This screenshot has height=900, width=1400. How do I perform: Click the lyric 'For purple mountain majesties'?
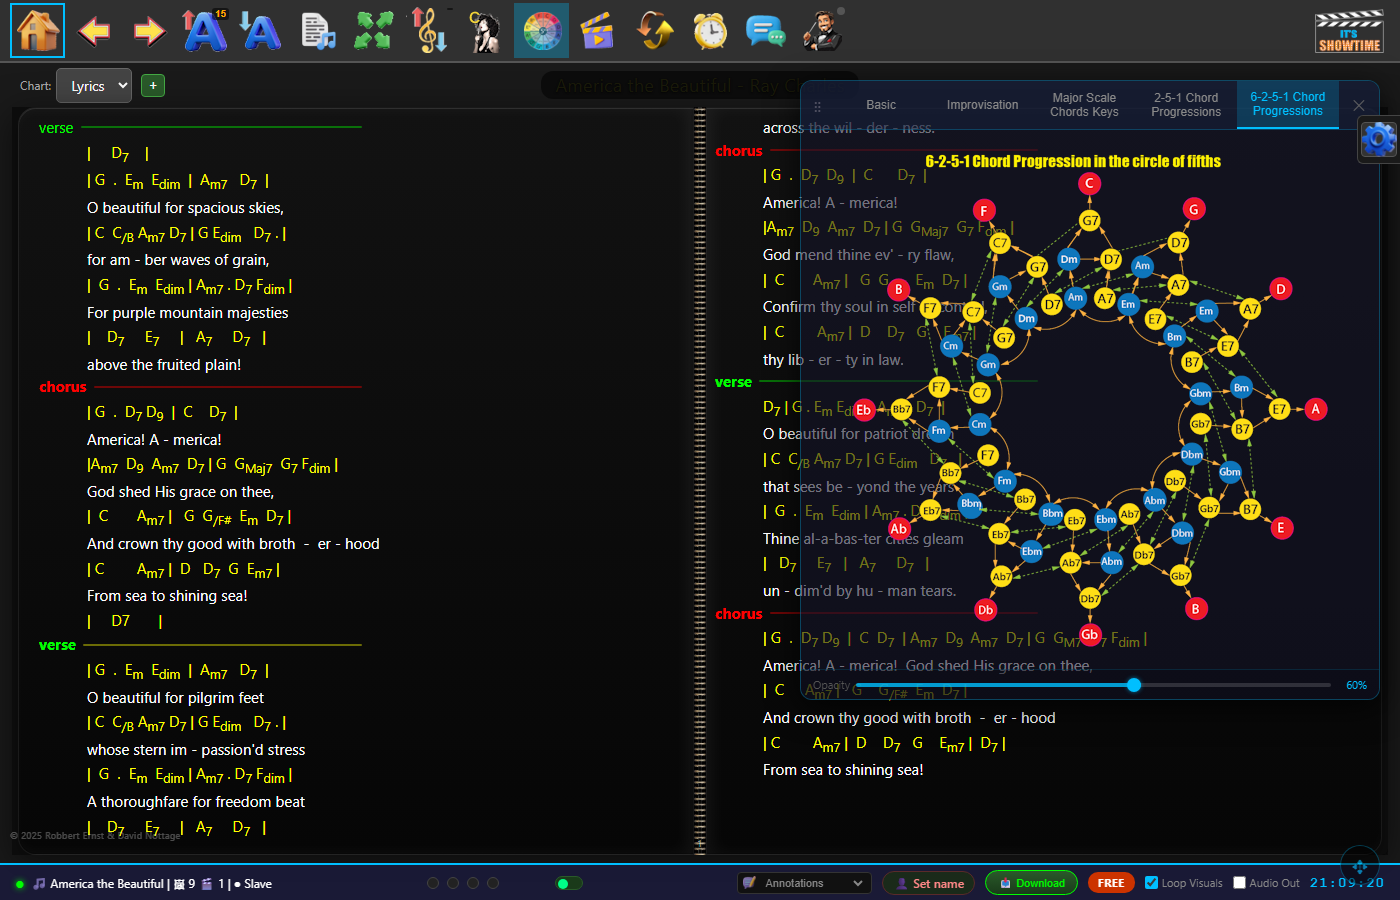(x=188, y=313)
